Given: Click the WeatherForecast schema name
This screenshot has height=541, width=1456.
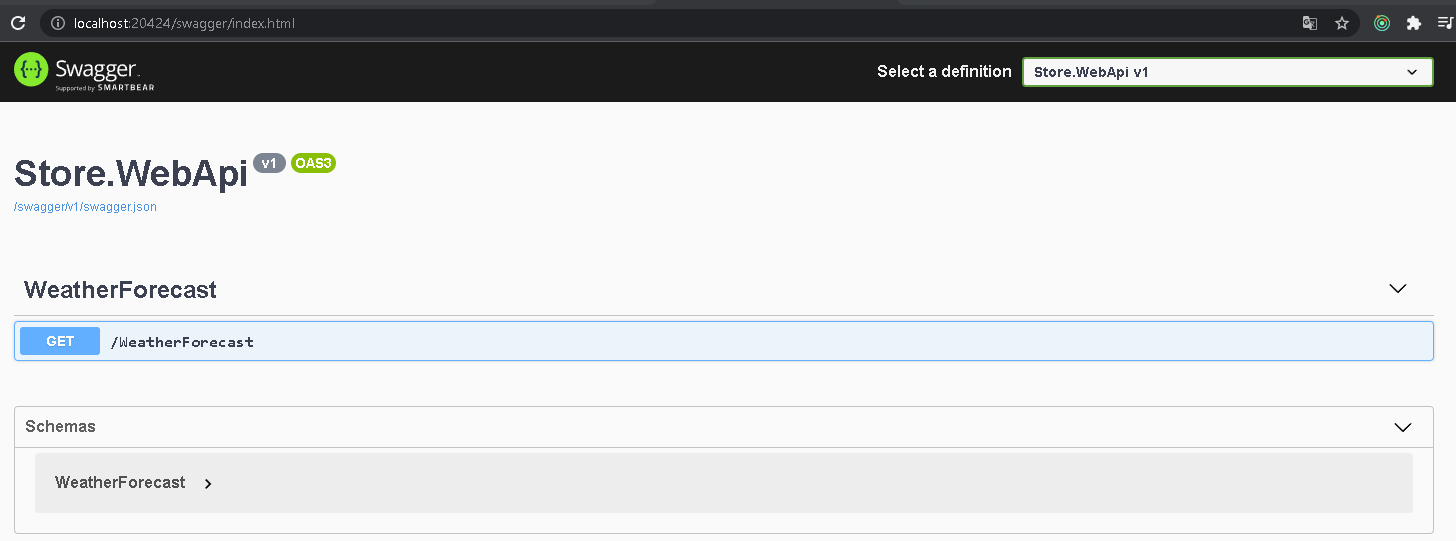Looking at the screenshot, I should pyautogui.click(x=120, y=483).
